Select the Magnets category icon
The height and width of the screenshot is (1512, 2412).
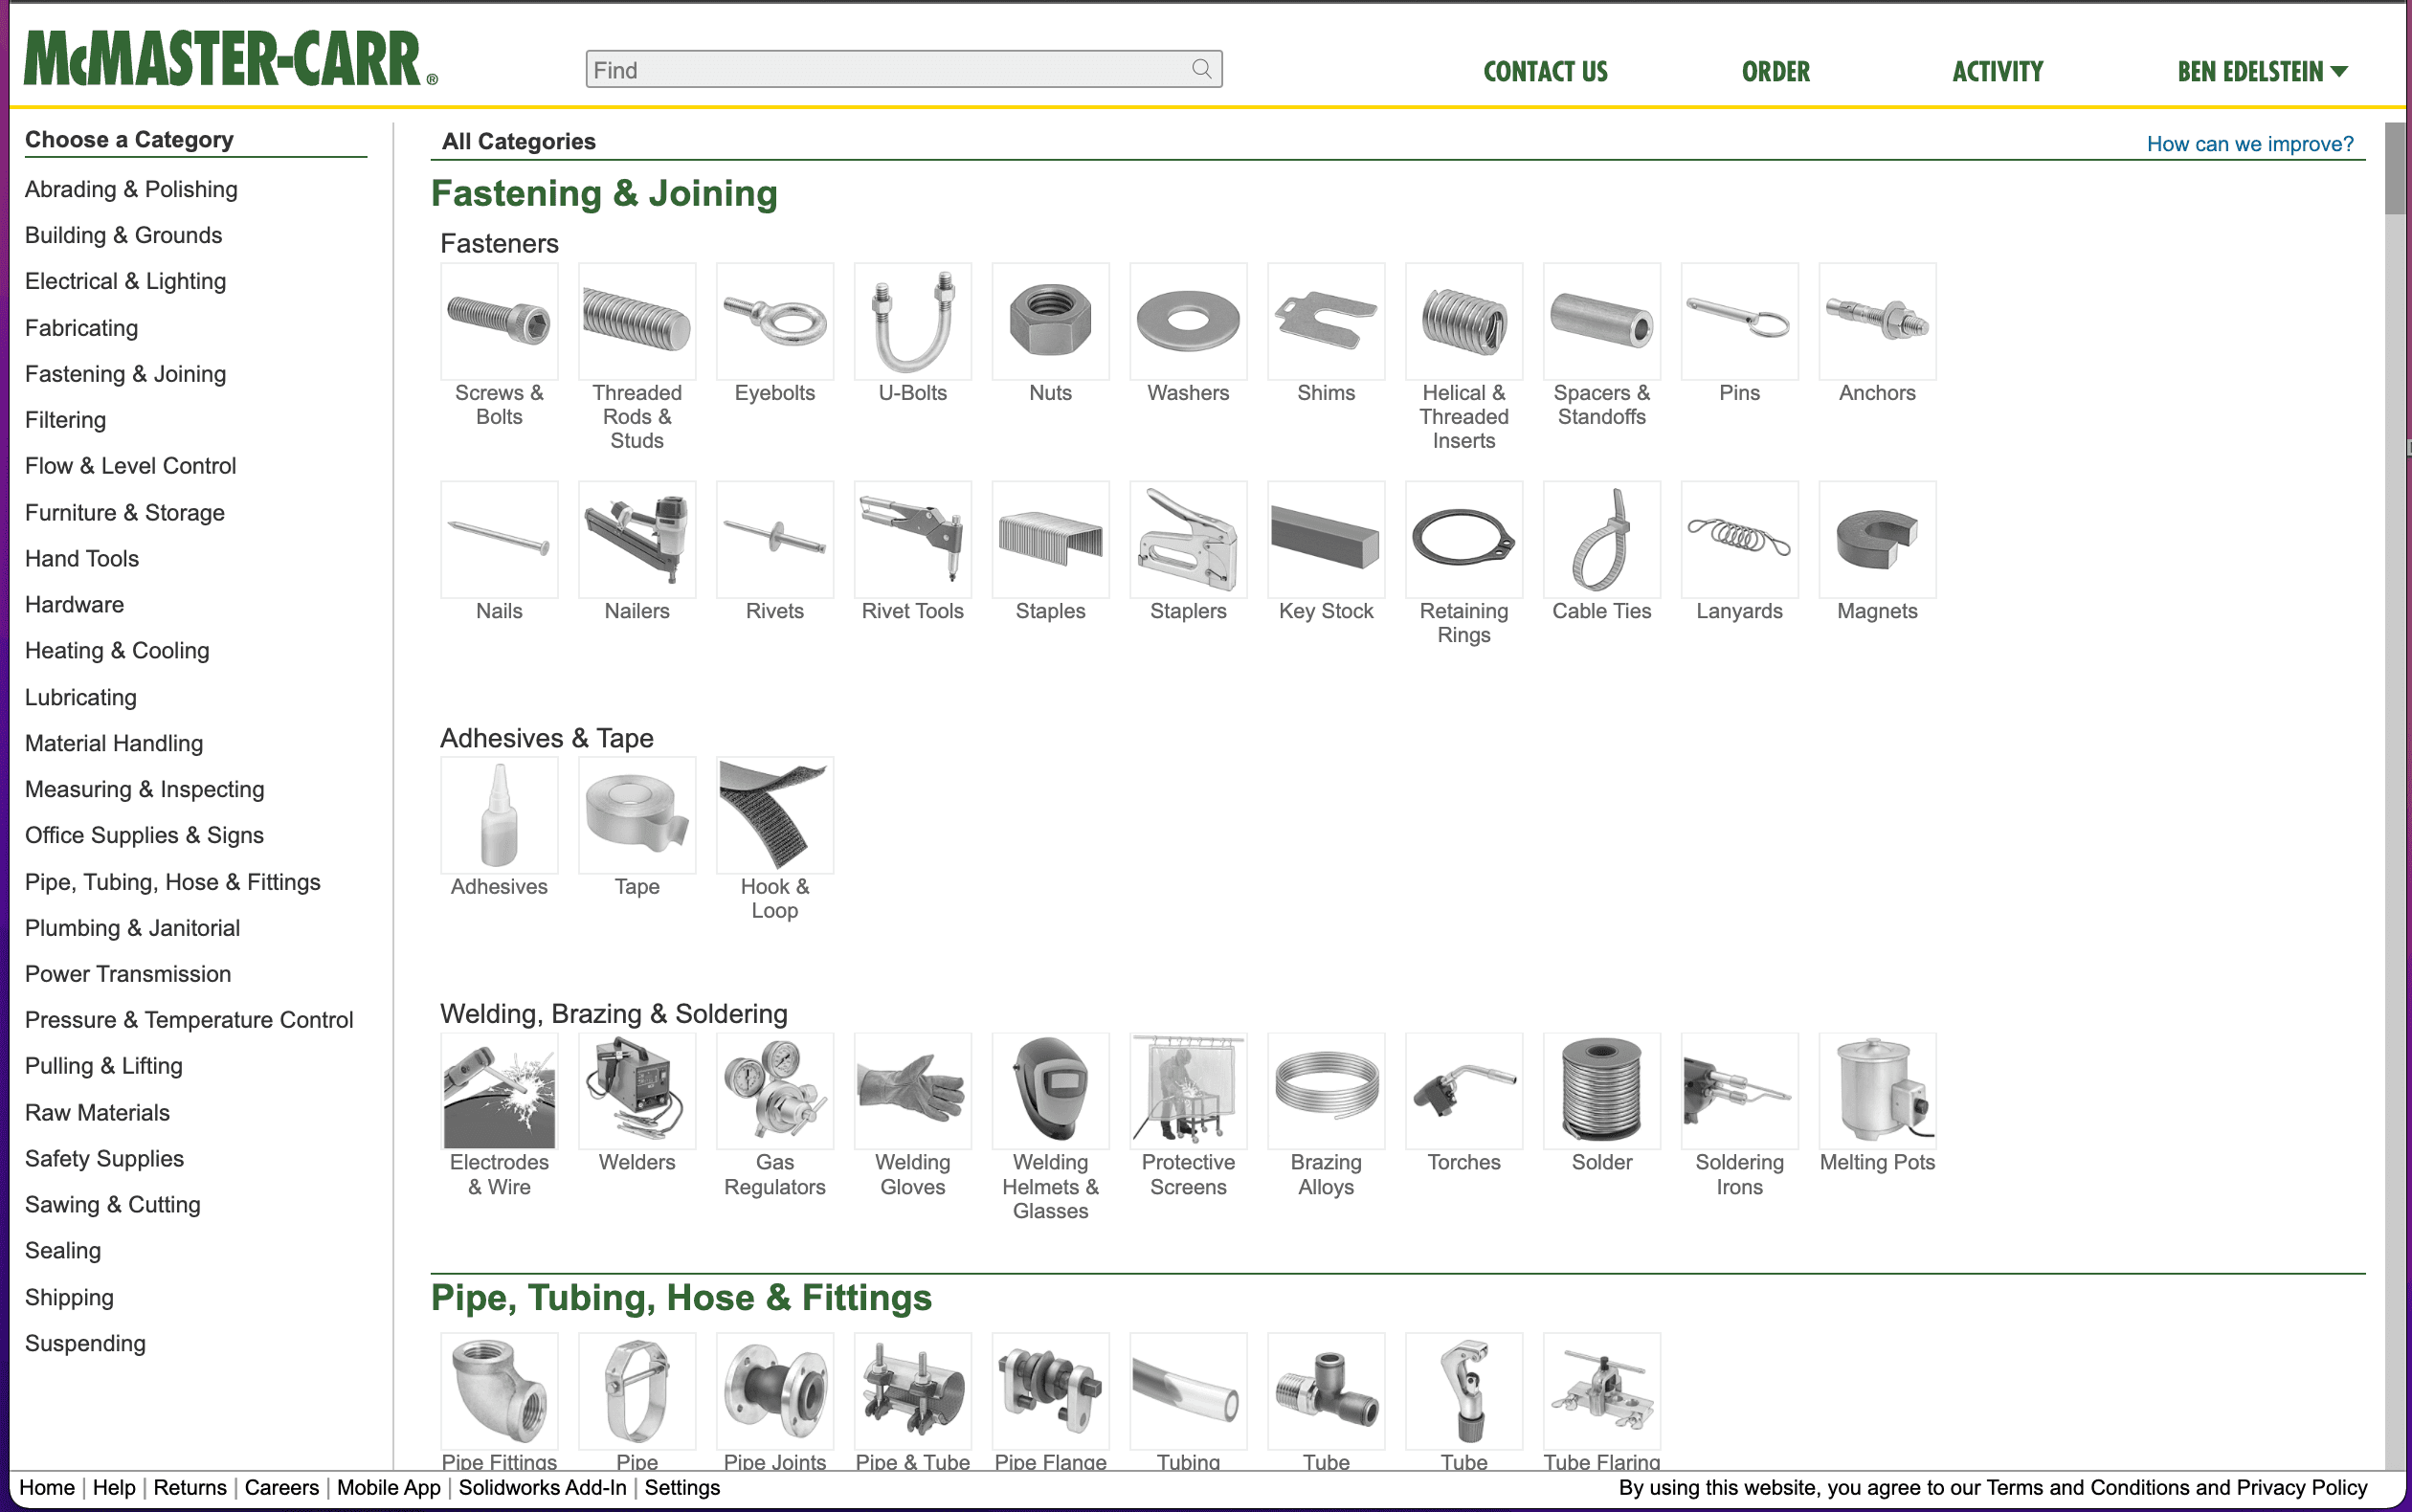(1877, 538)
